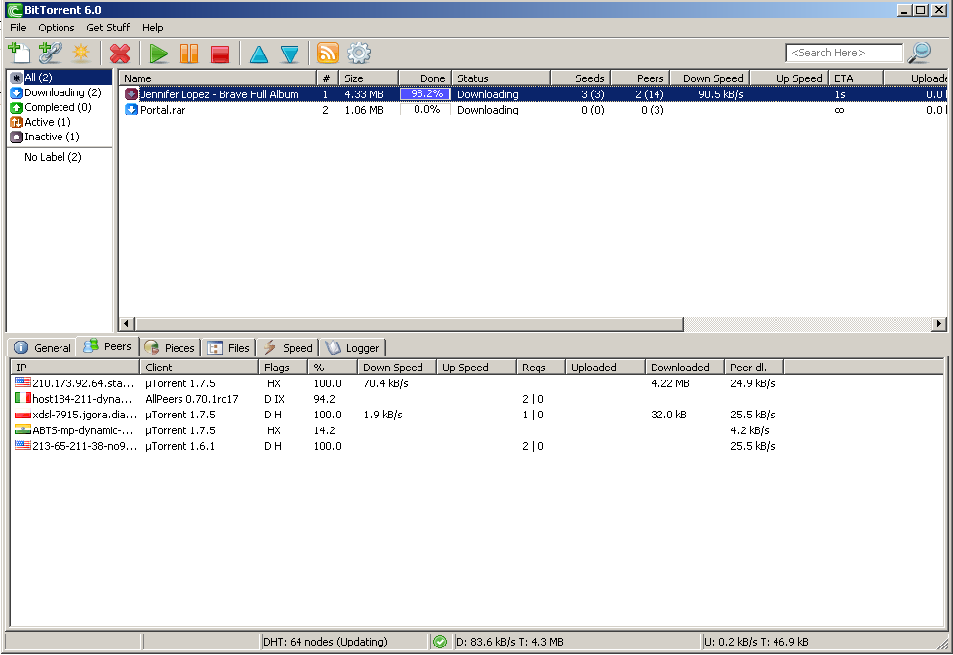This screenshot has height=655, width=953.
Task: Sort torrents by ETA column header
Action: (856, 78)
